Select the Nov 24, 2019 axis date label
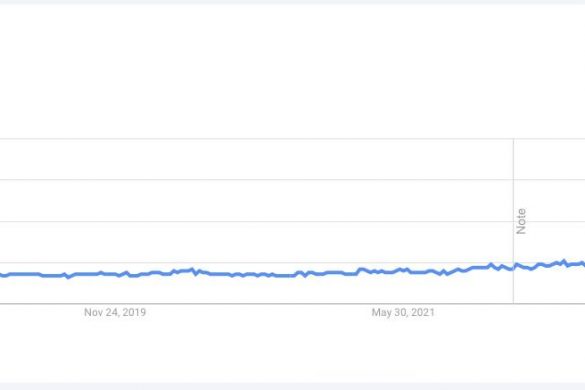The height and width of the screenshot is (390, 585). pyautogui.click(x=115, y=312)
